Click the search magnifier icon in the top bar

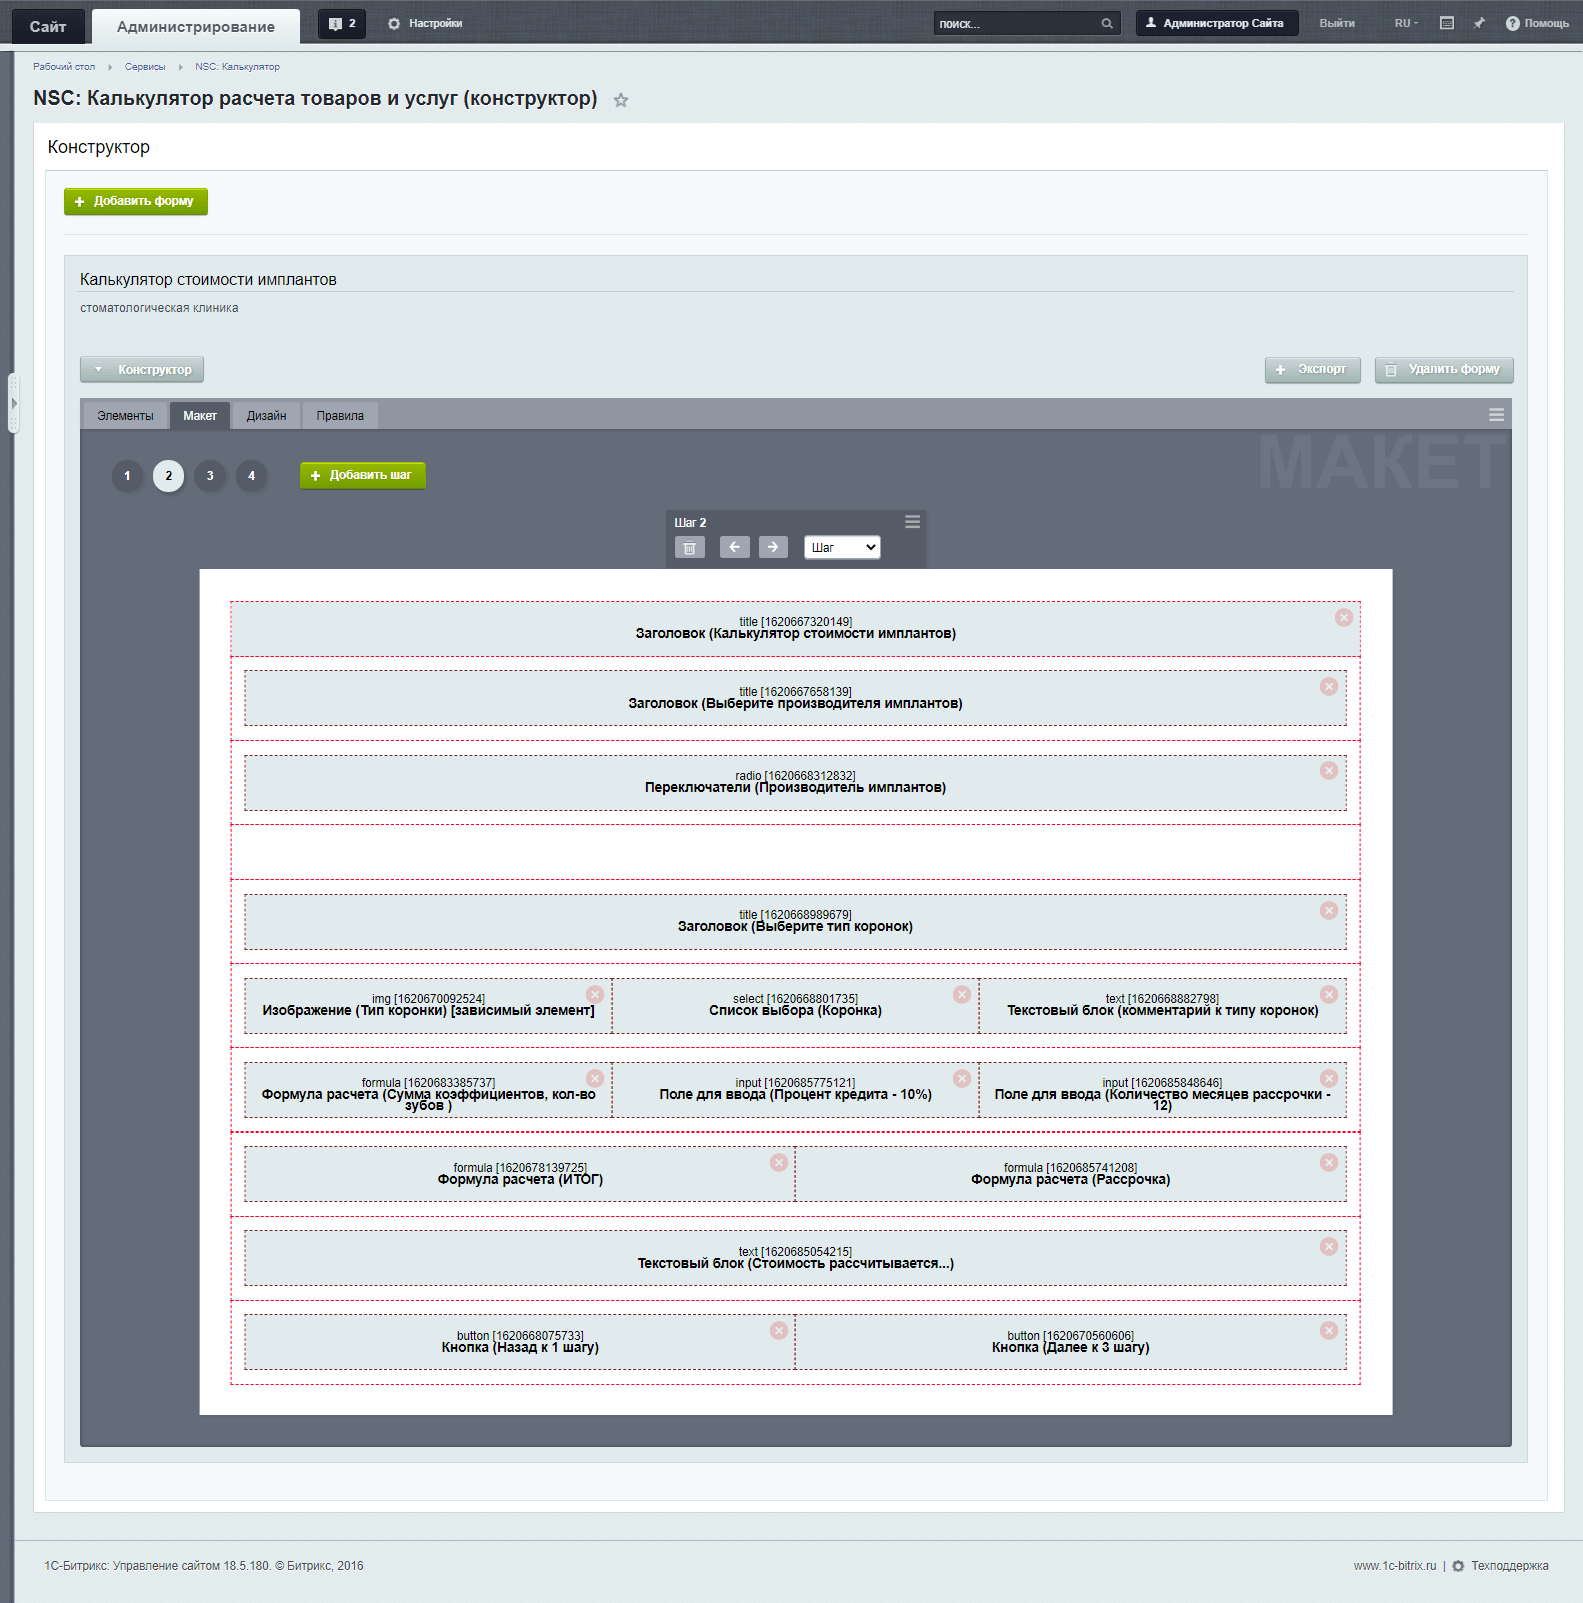pos(1107,24)
